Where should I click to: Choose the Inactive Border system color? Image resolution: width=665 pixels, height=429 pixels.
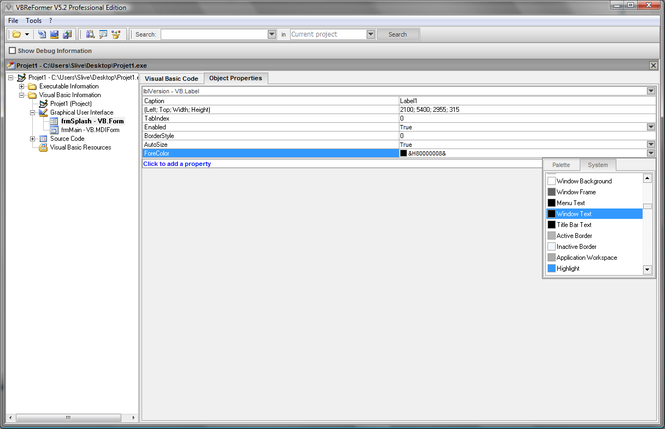594,247
